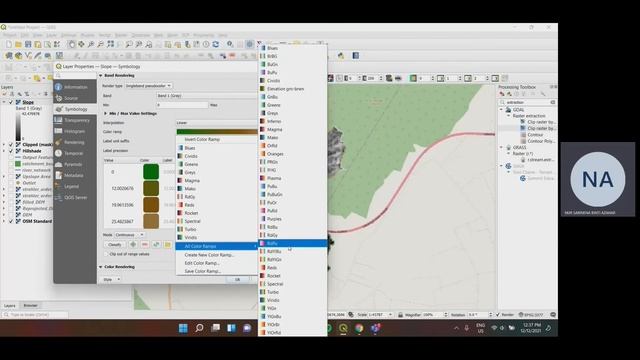The image size is (640, 360).
Task: Open the Histogram page in Layer Properties
Action: pyautogui.click(x=75, y=131)
